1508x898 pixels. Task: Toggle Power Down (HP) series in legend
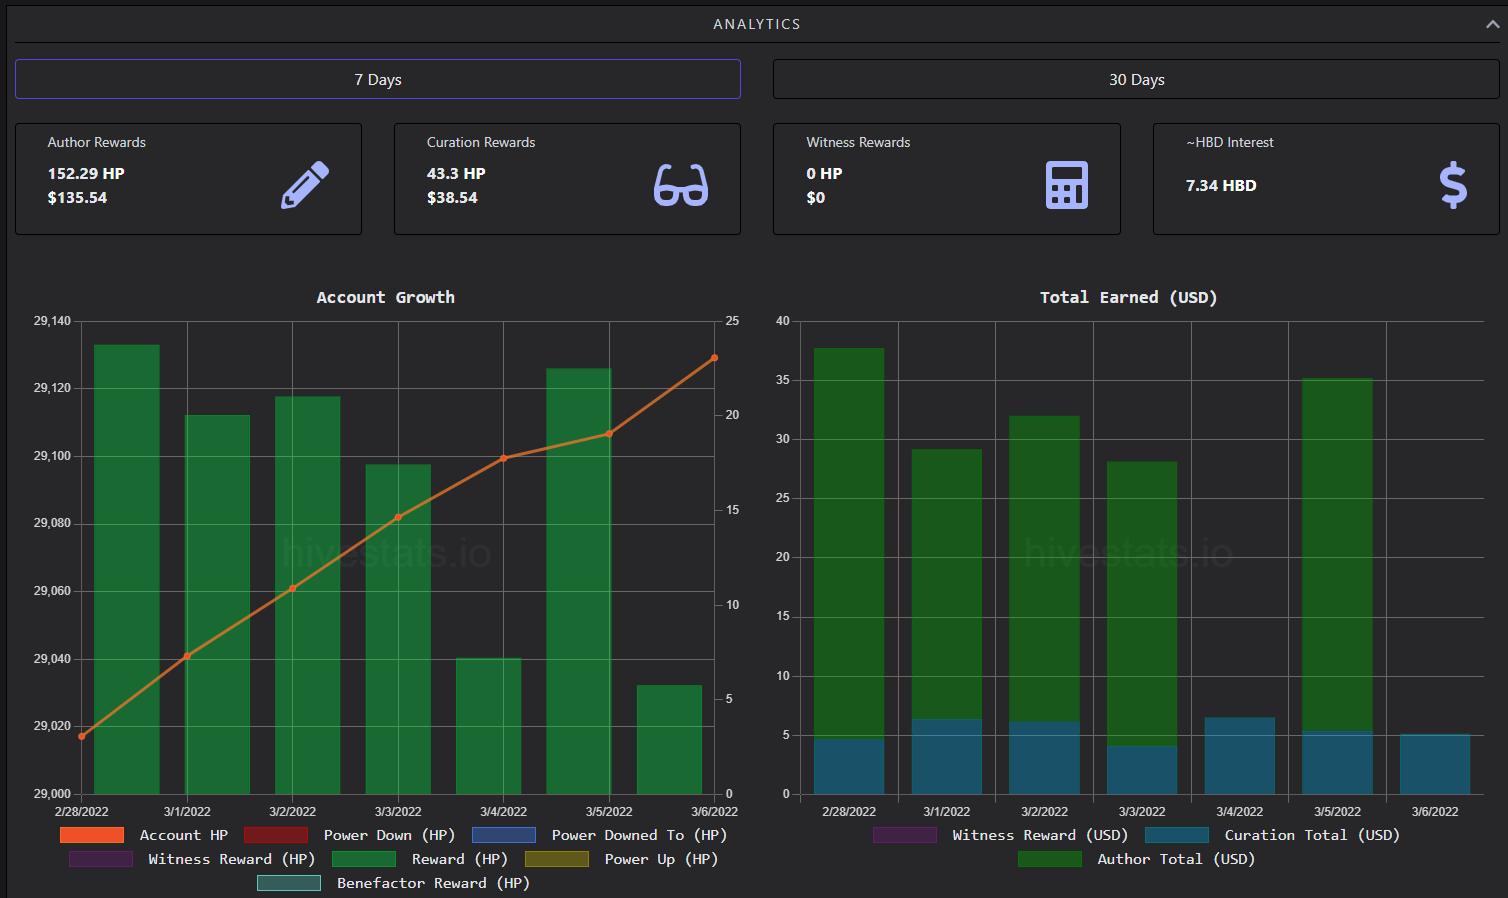point(350,835)
